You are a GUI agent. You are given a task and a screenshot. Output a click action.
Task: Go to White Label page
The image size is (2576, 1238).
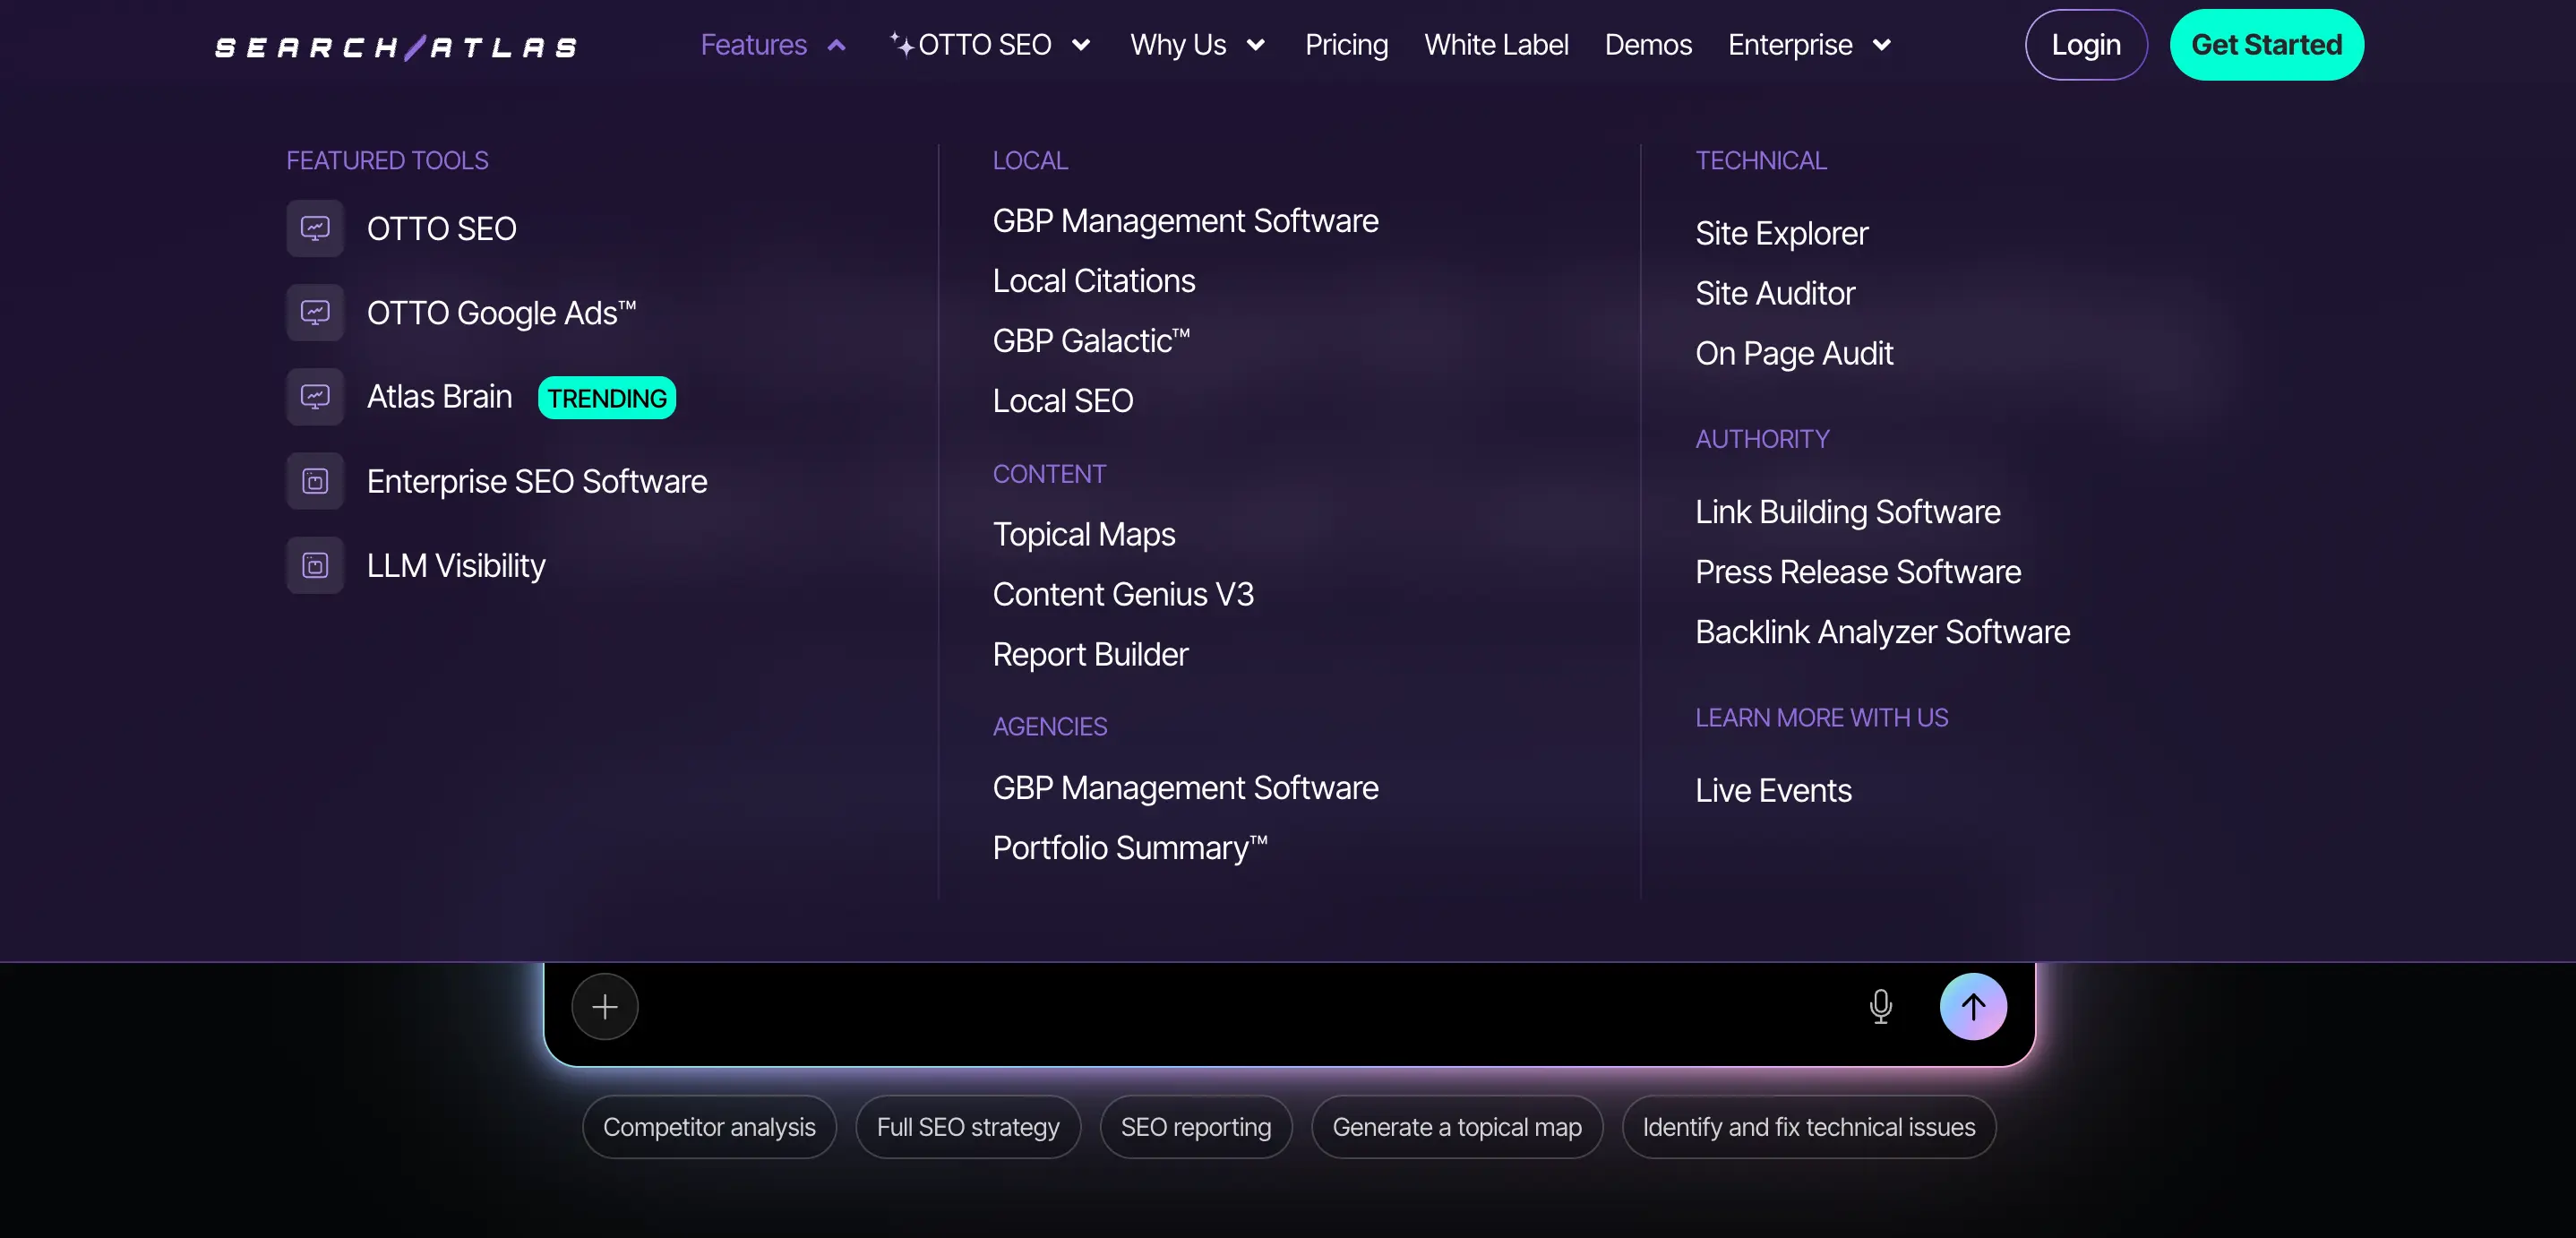(1496, 45)
